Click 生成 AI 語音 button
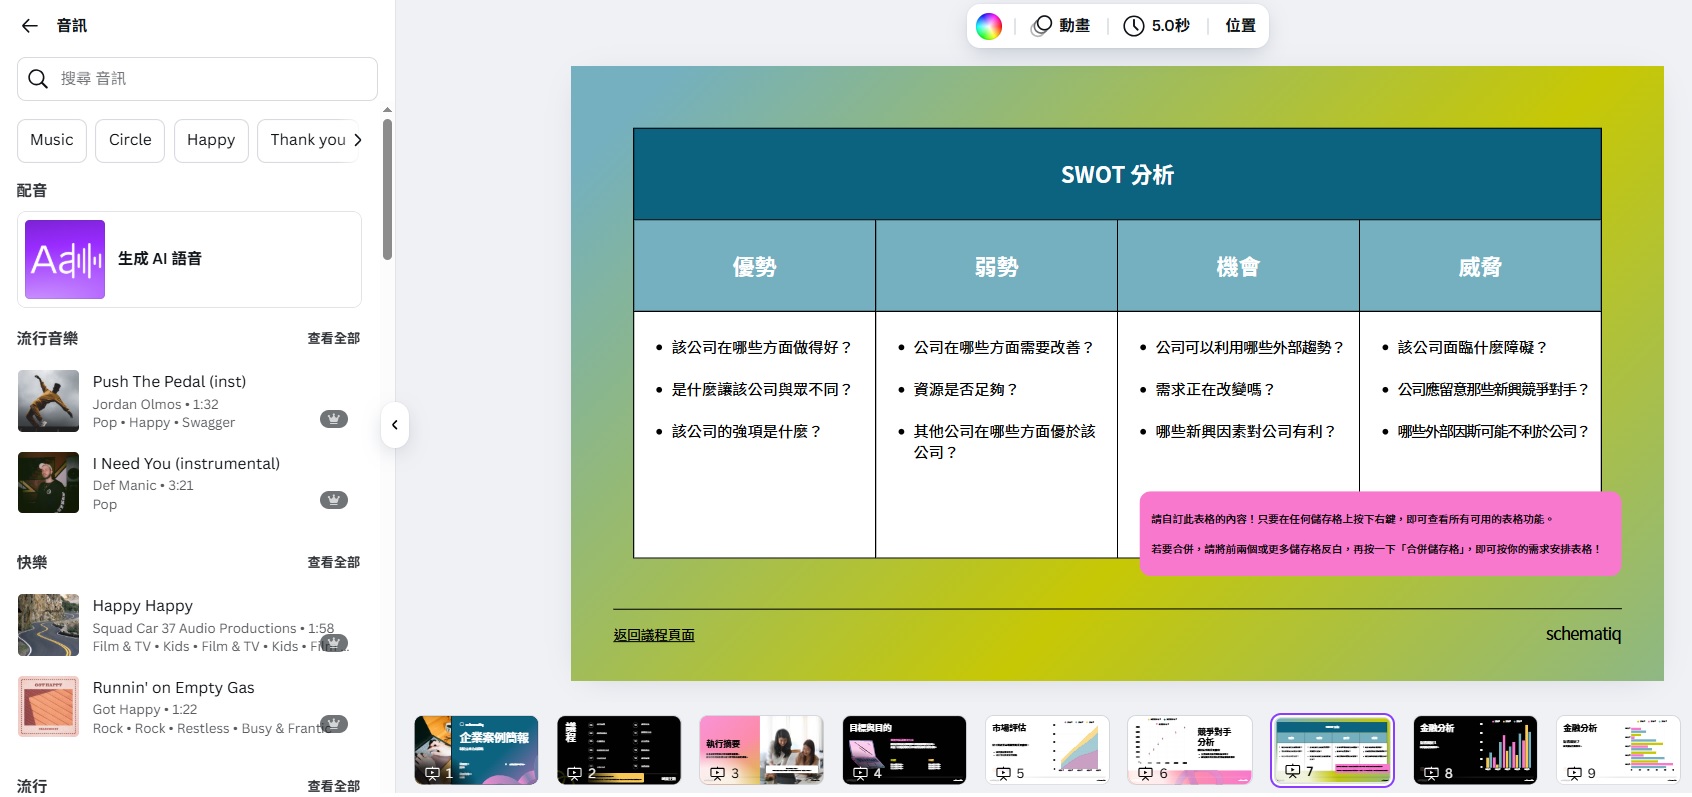Viewport: 1692px width, 797px height. pos(189,260)
